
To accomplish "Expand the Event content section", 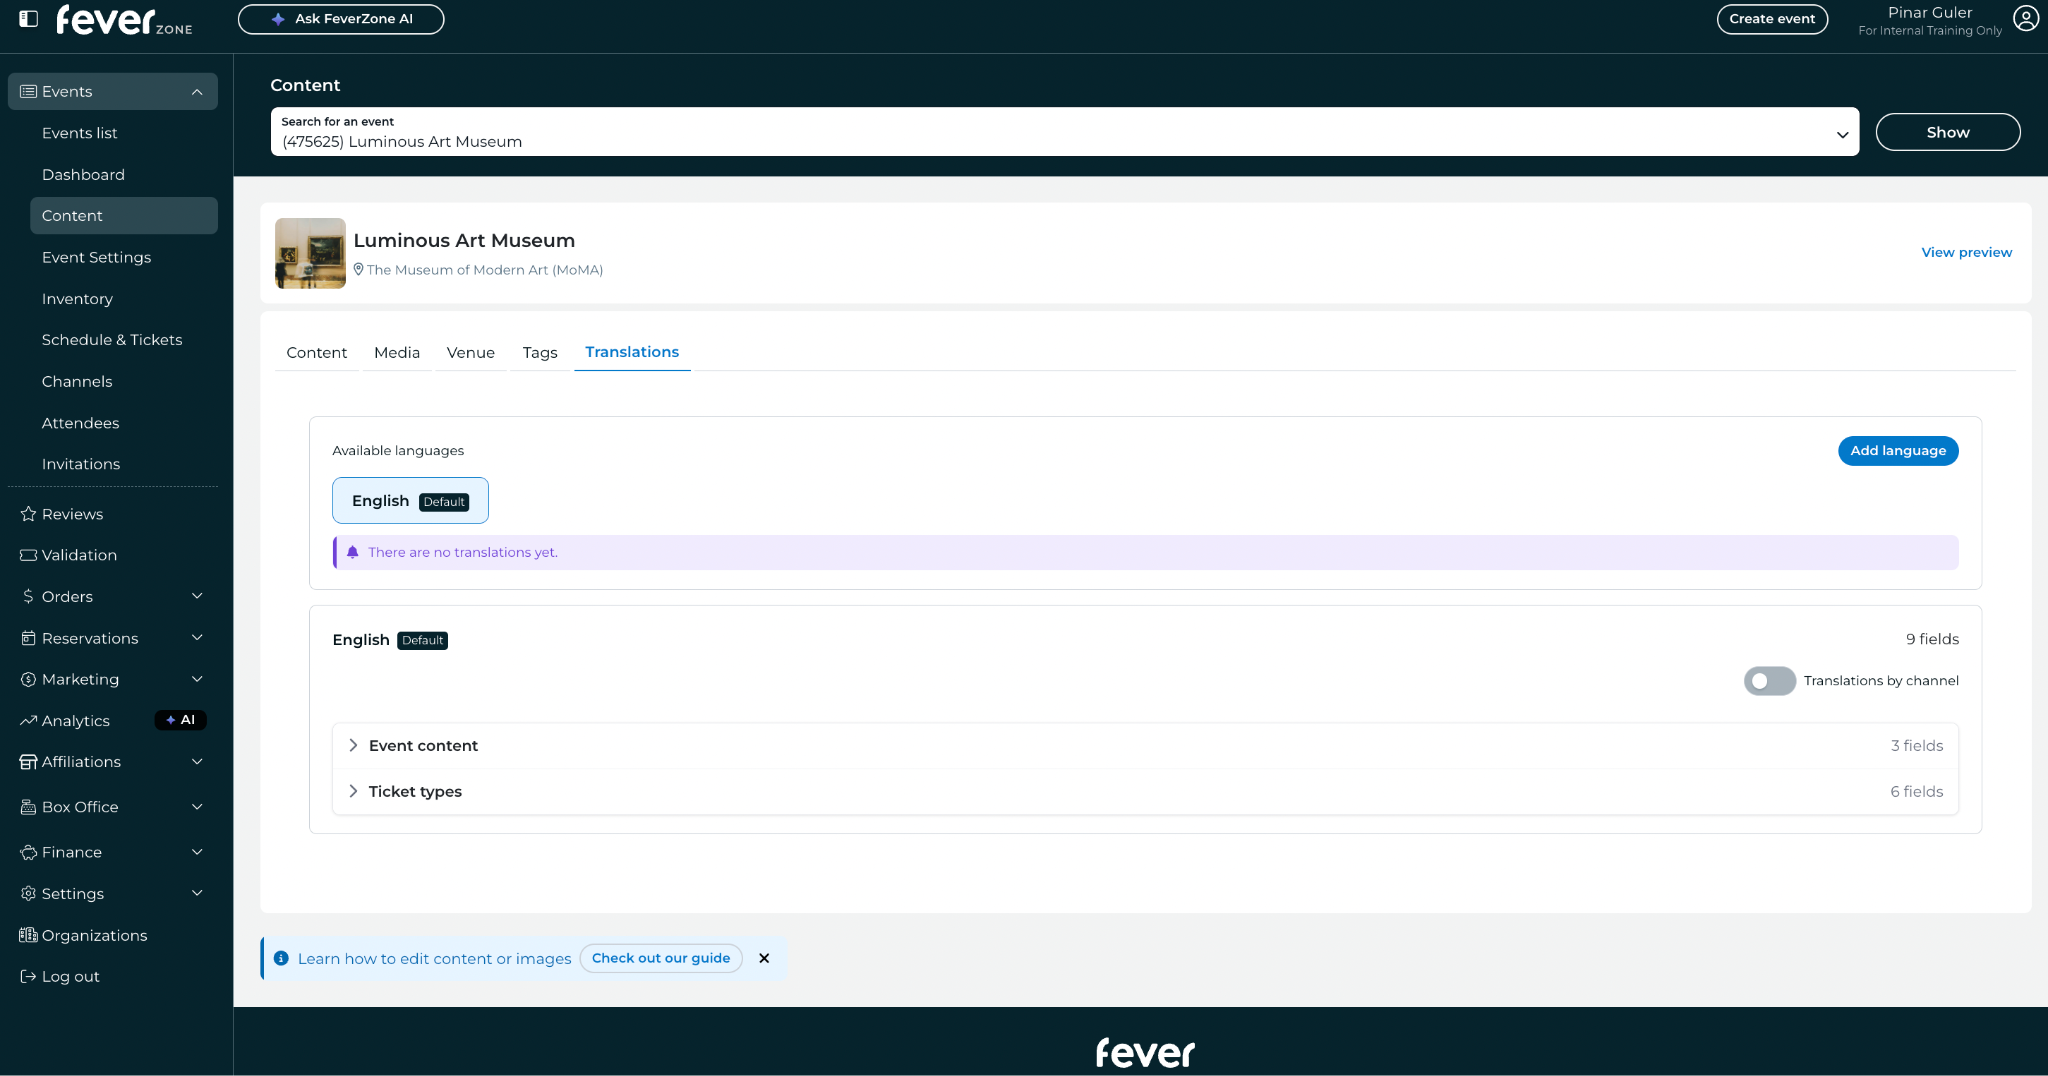I will tap(1145, 746).
